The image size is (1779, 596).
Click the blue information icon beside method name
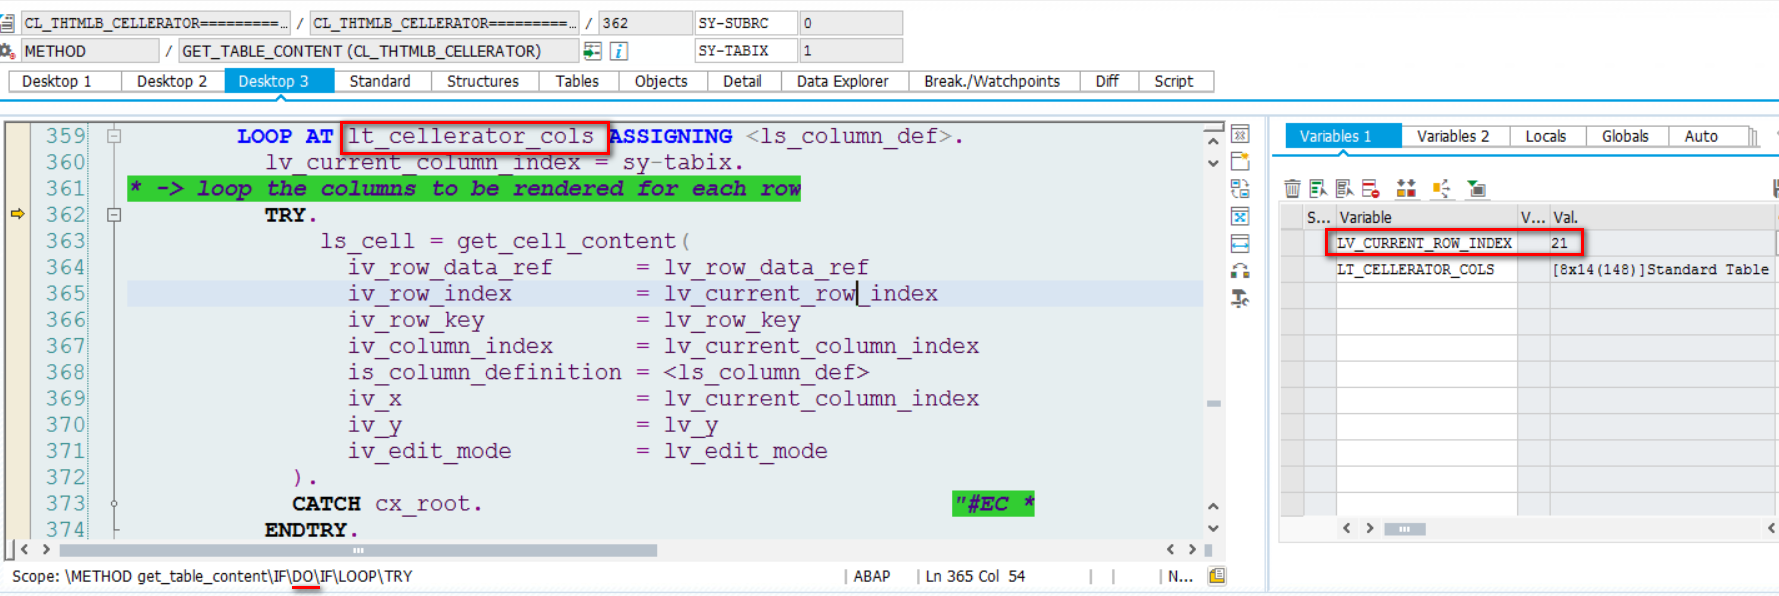[619, 51]
